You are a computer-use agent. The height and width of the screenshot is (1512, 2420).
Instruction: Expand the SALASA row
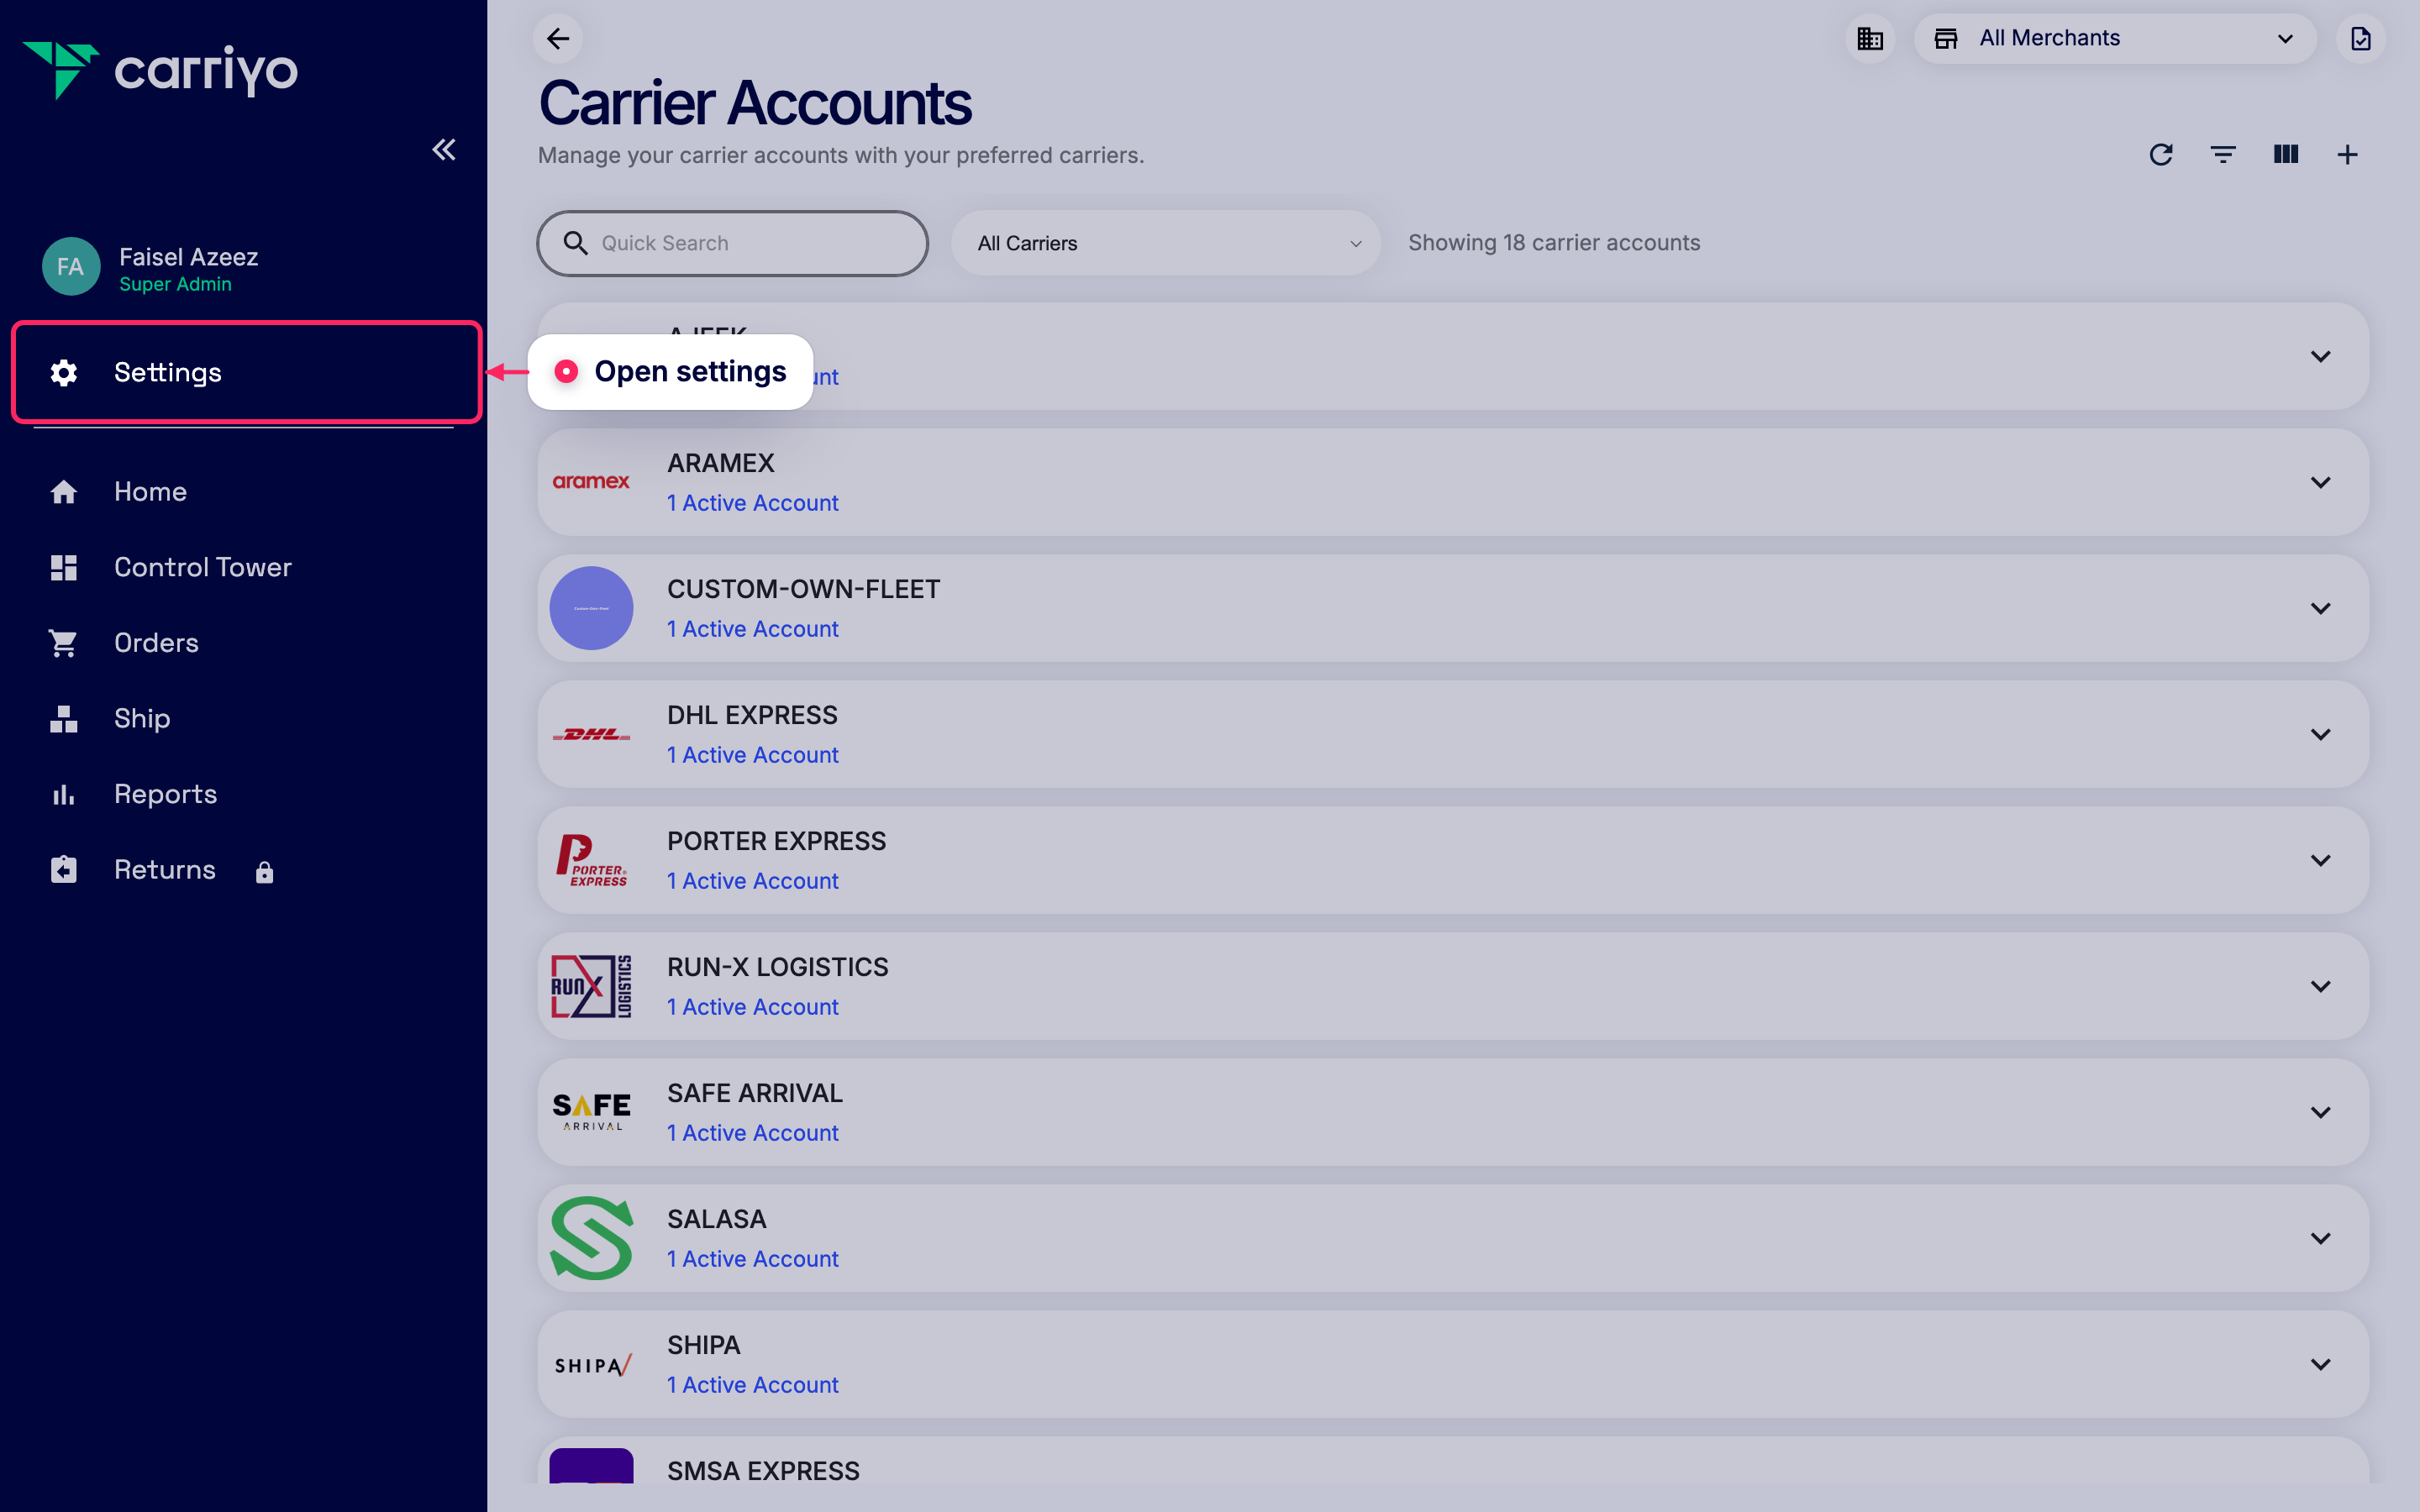tap(2321, 1238)
